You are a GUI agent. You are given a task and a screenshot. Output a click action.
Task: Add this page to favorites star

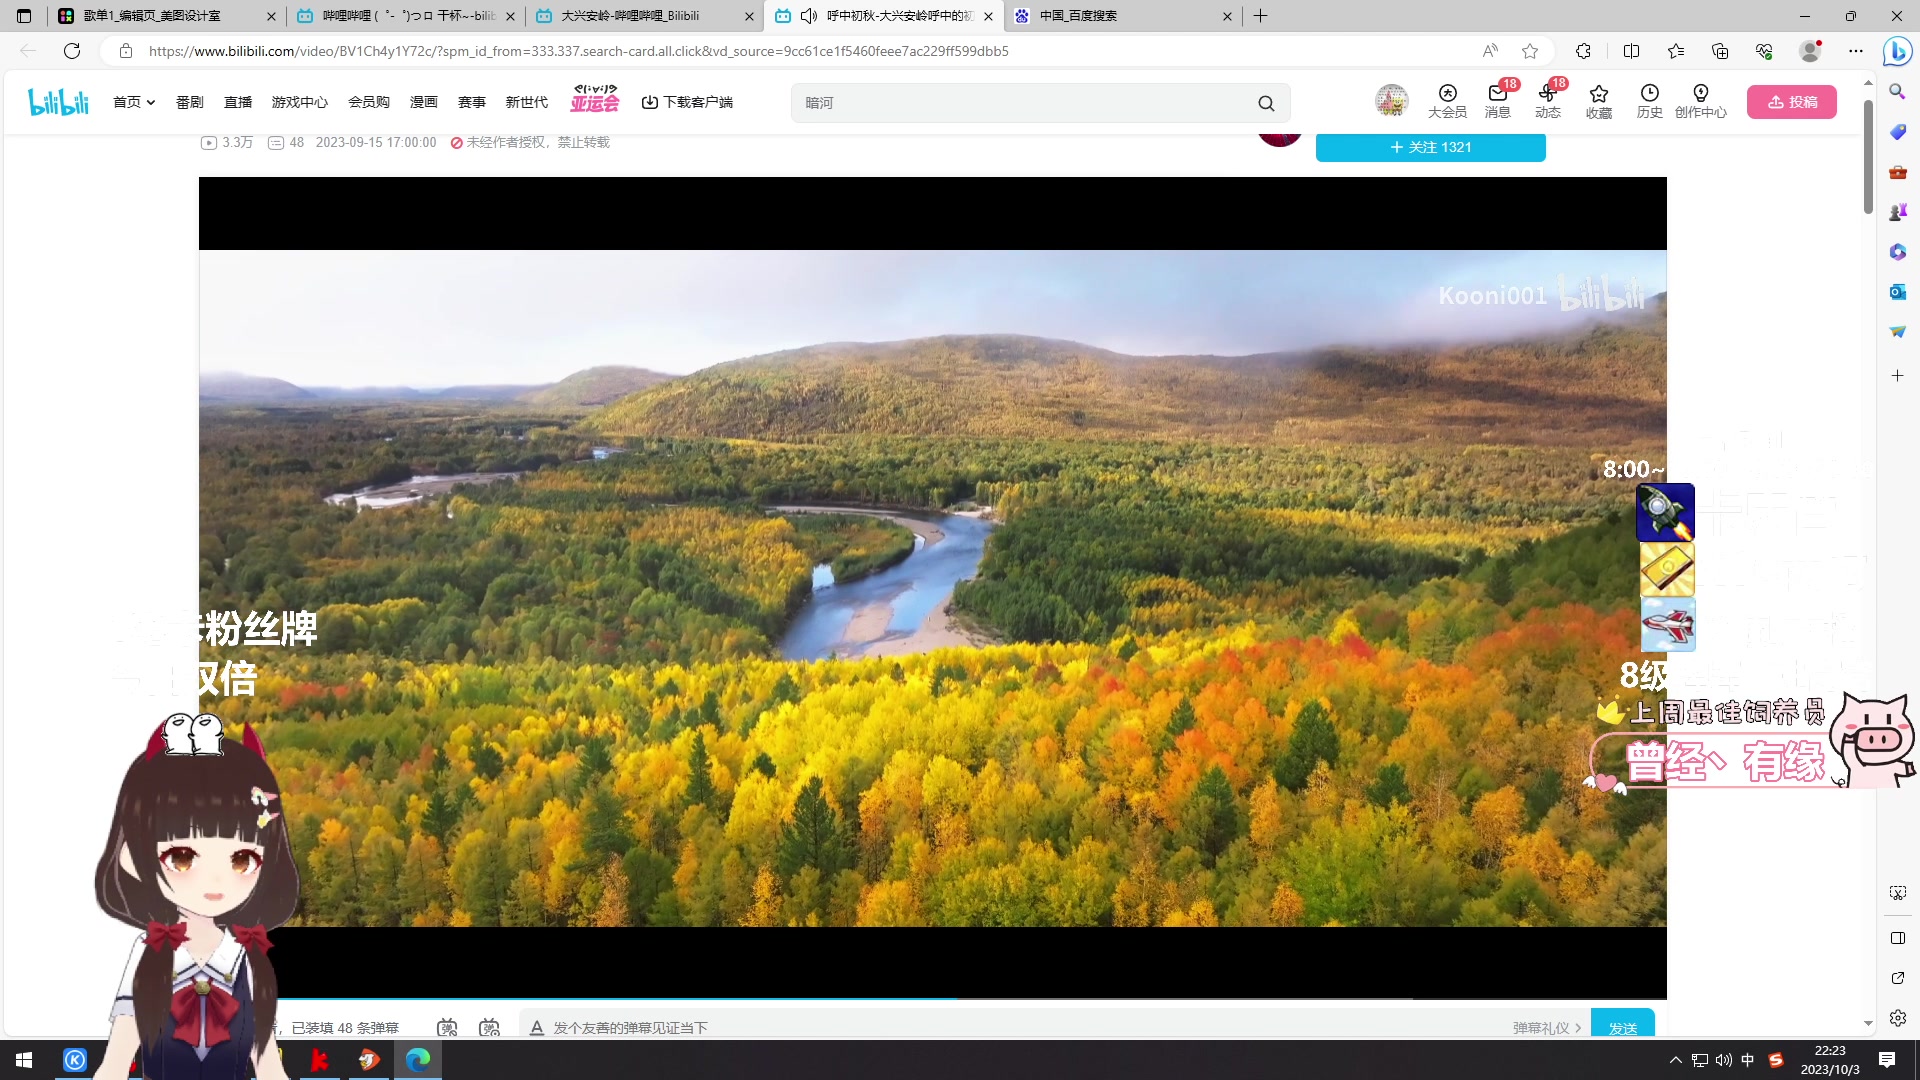pos(1530,51)
